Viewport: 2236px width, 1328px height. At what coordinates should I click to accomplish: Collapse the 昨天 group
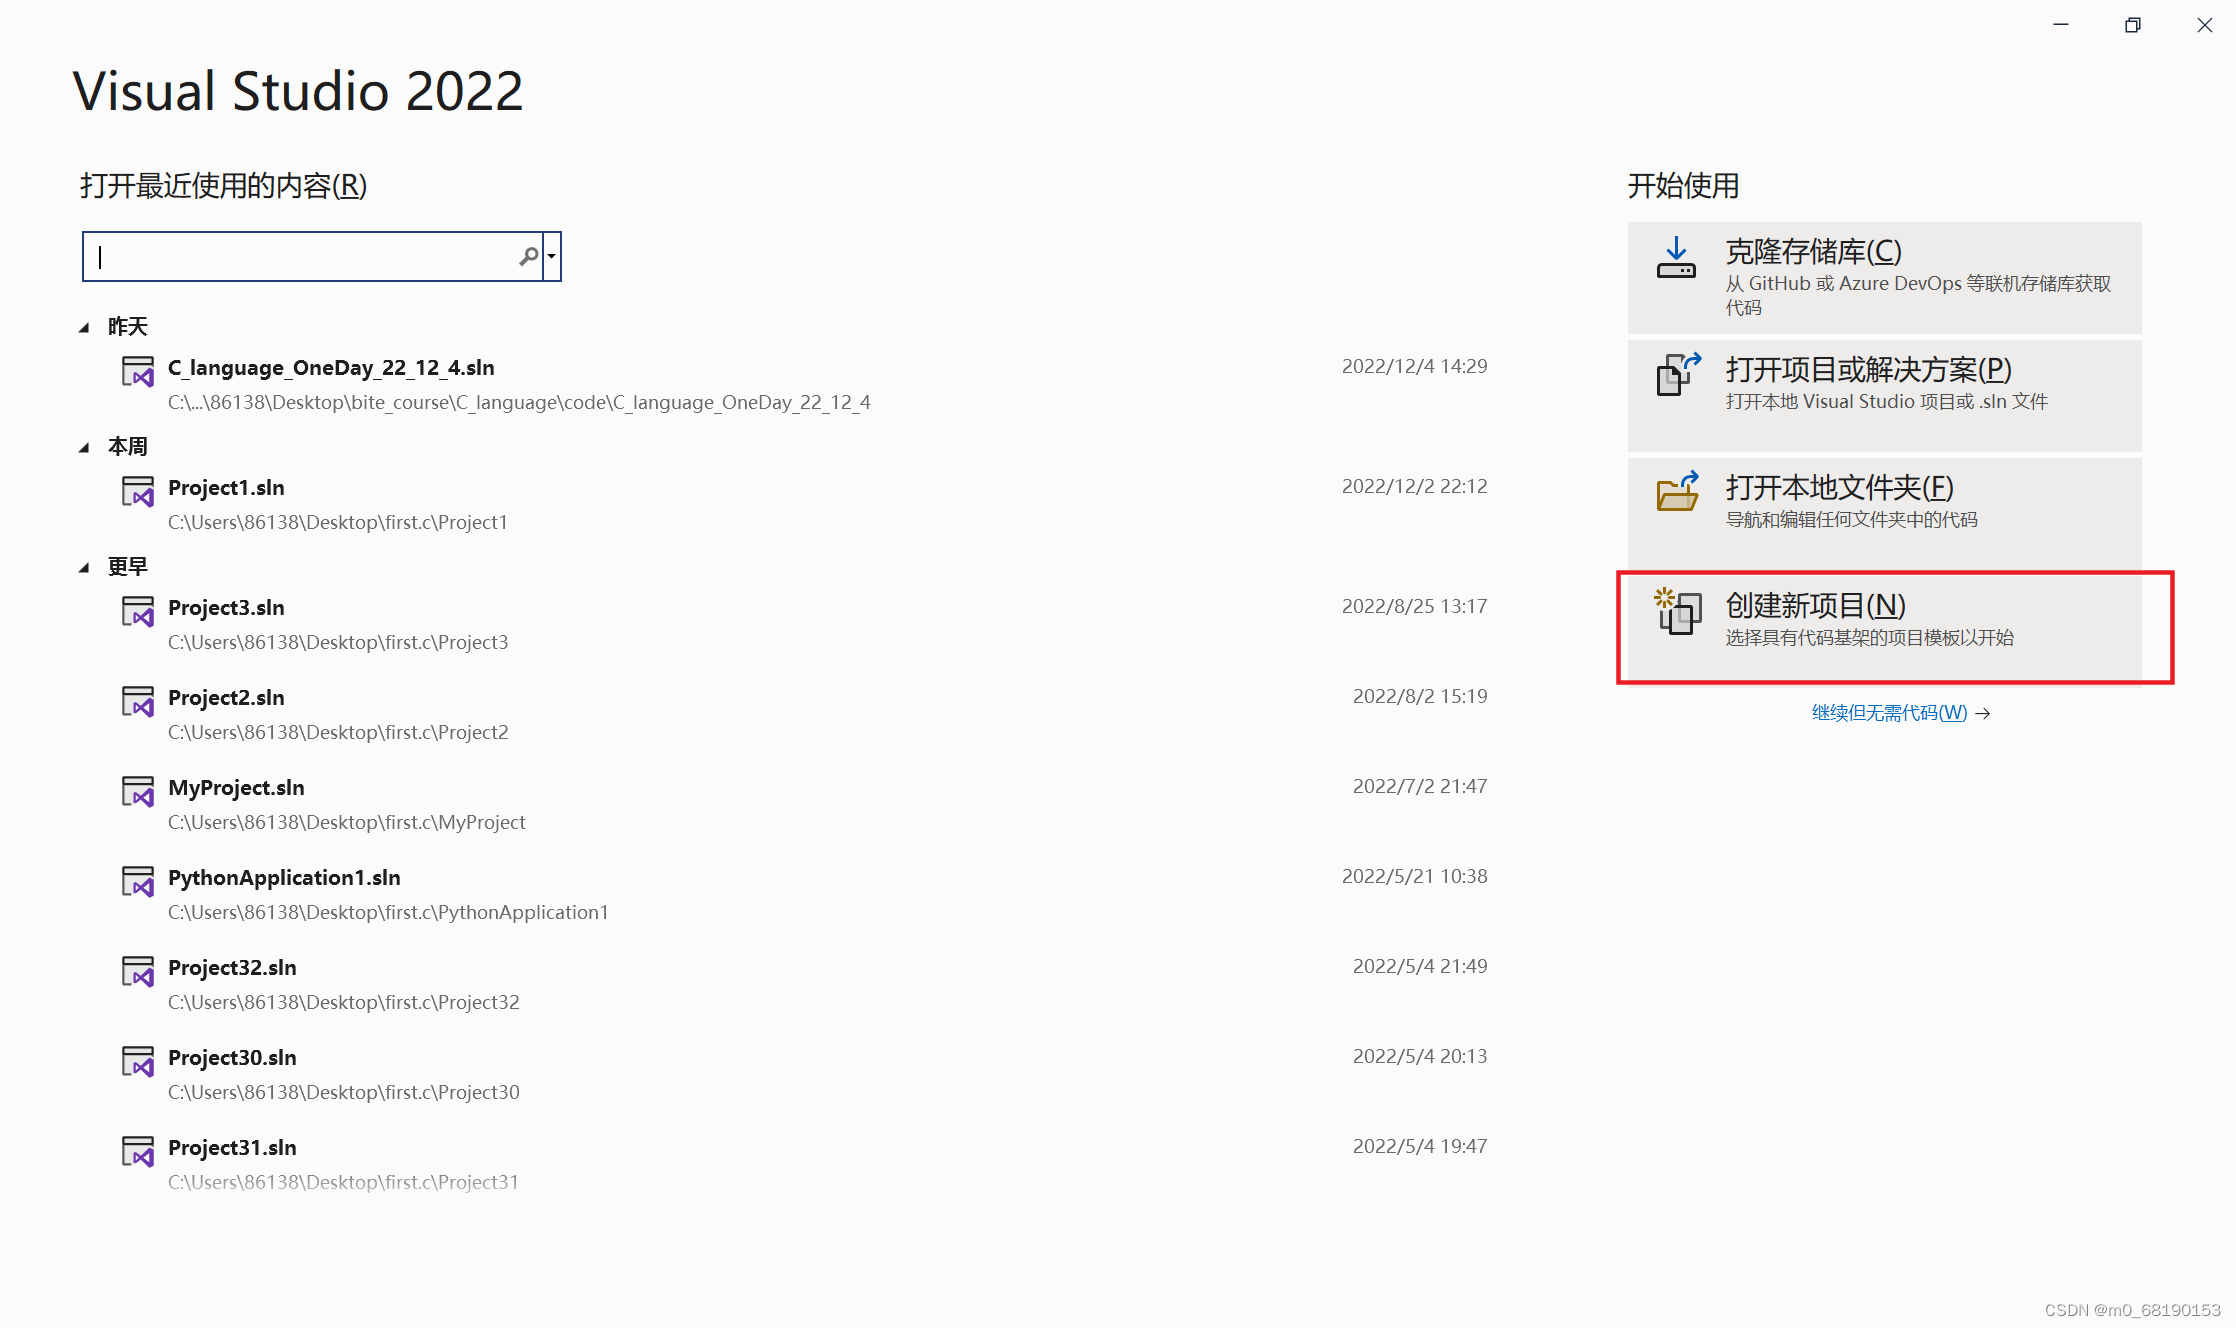[84, 327]
